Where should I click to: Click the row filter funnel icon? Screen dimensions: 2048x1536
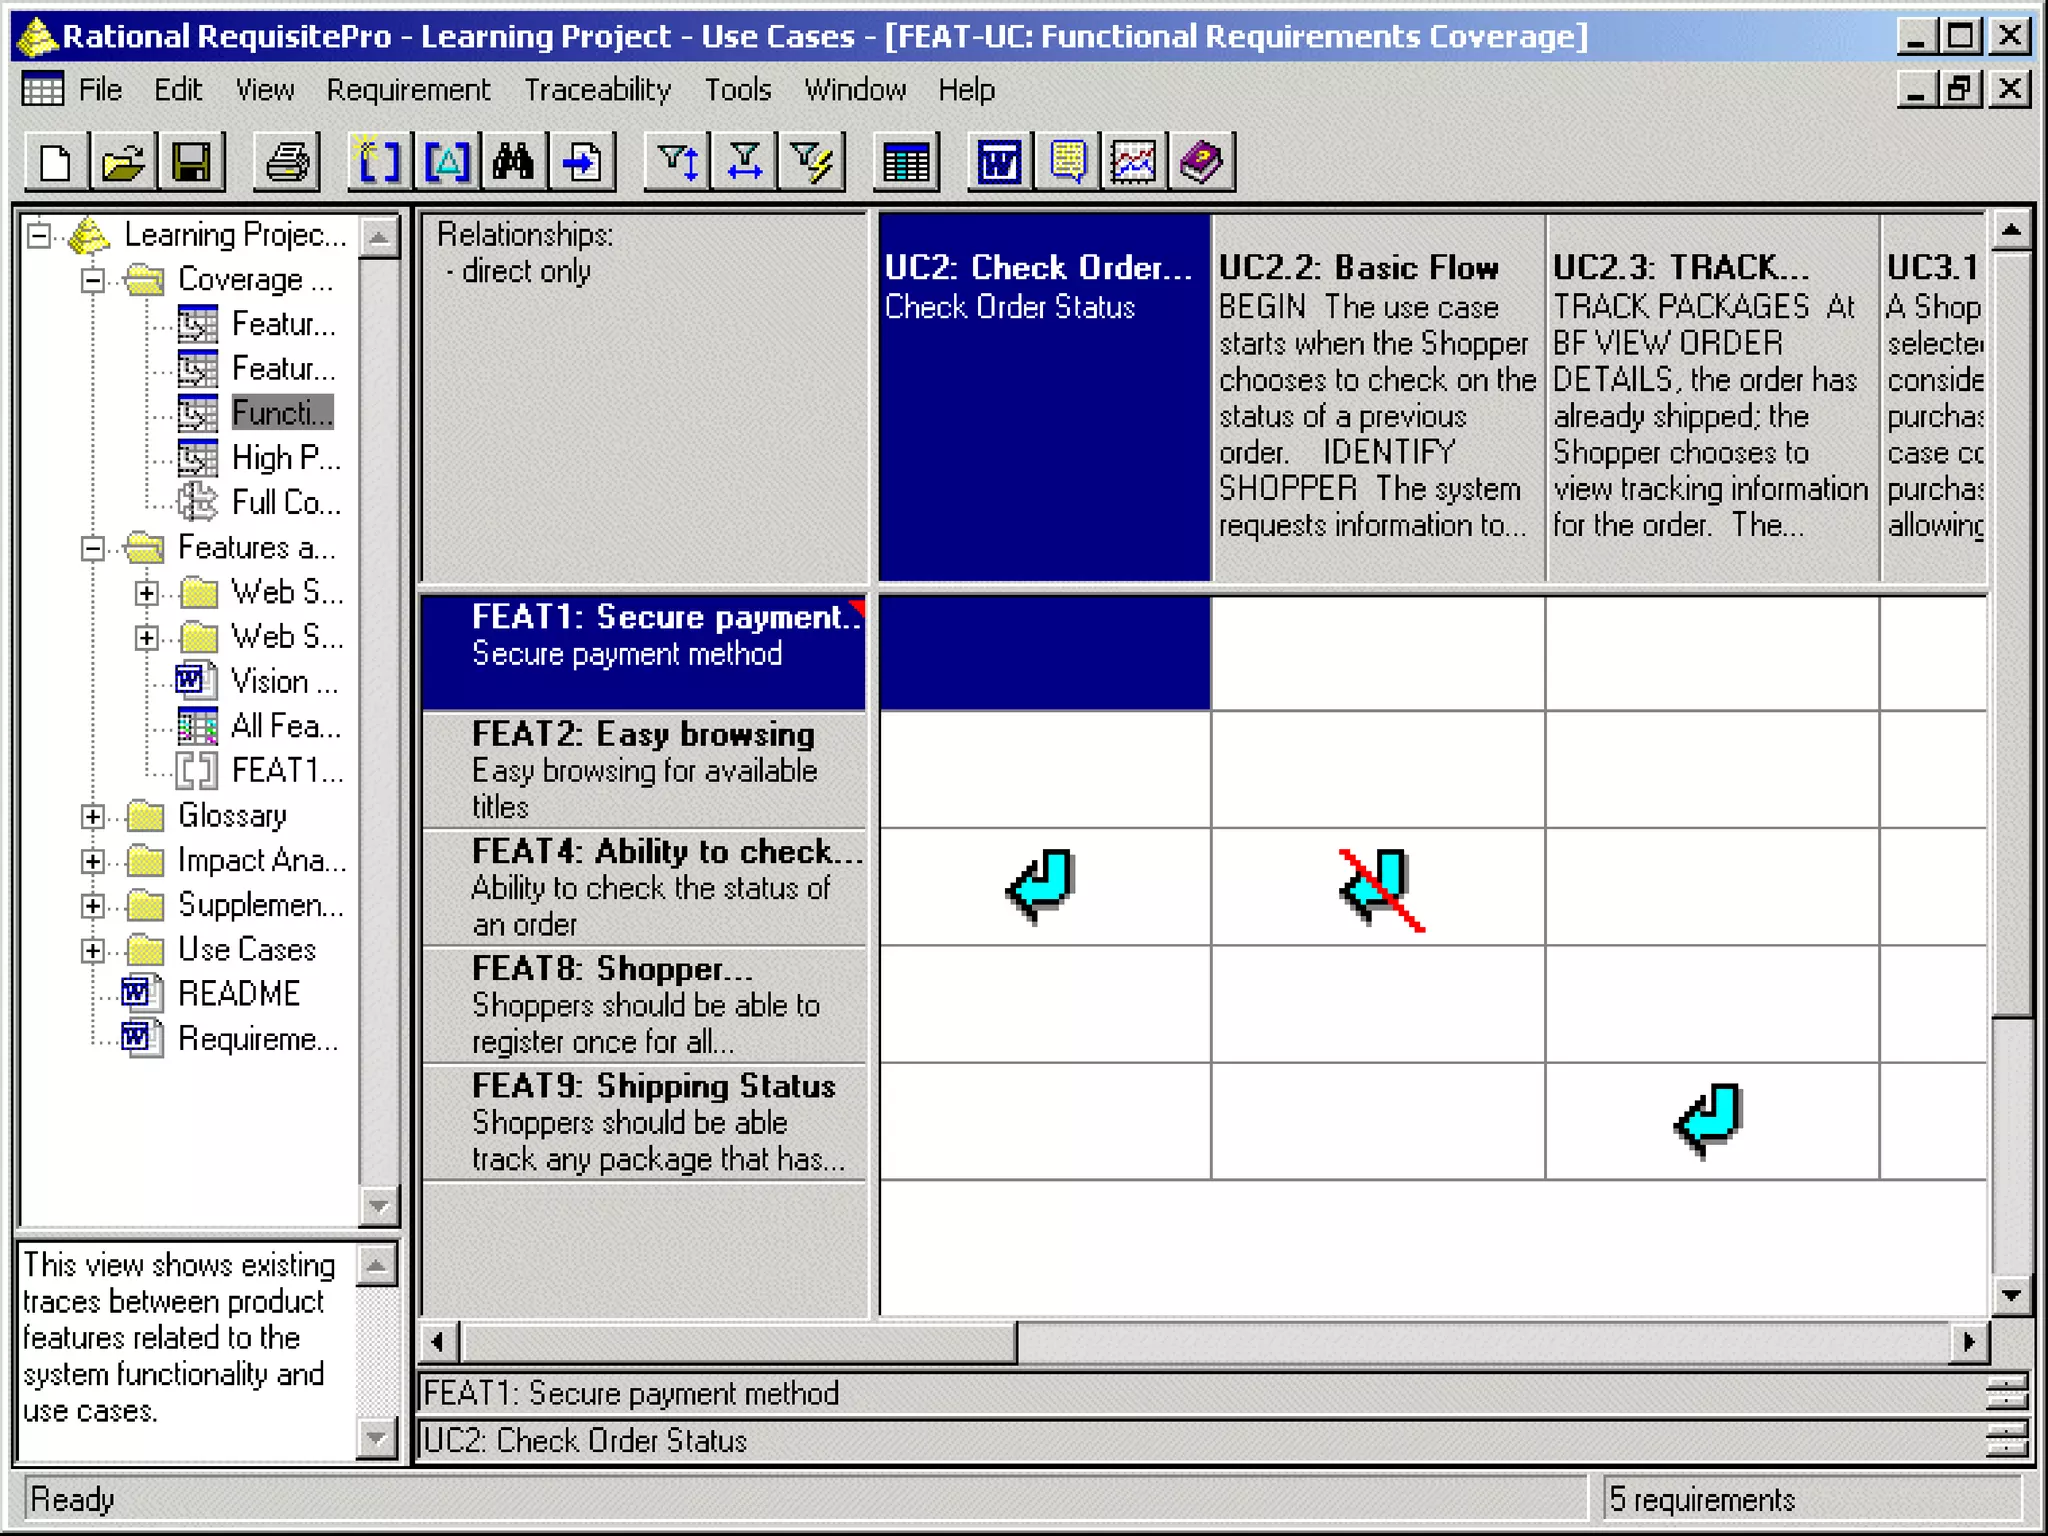(678, 162)
